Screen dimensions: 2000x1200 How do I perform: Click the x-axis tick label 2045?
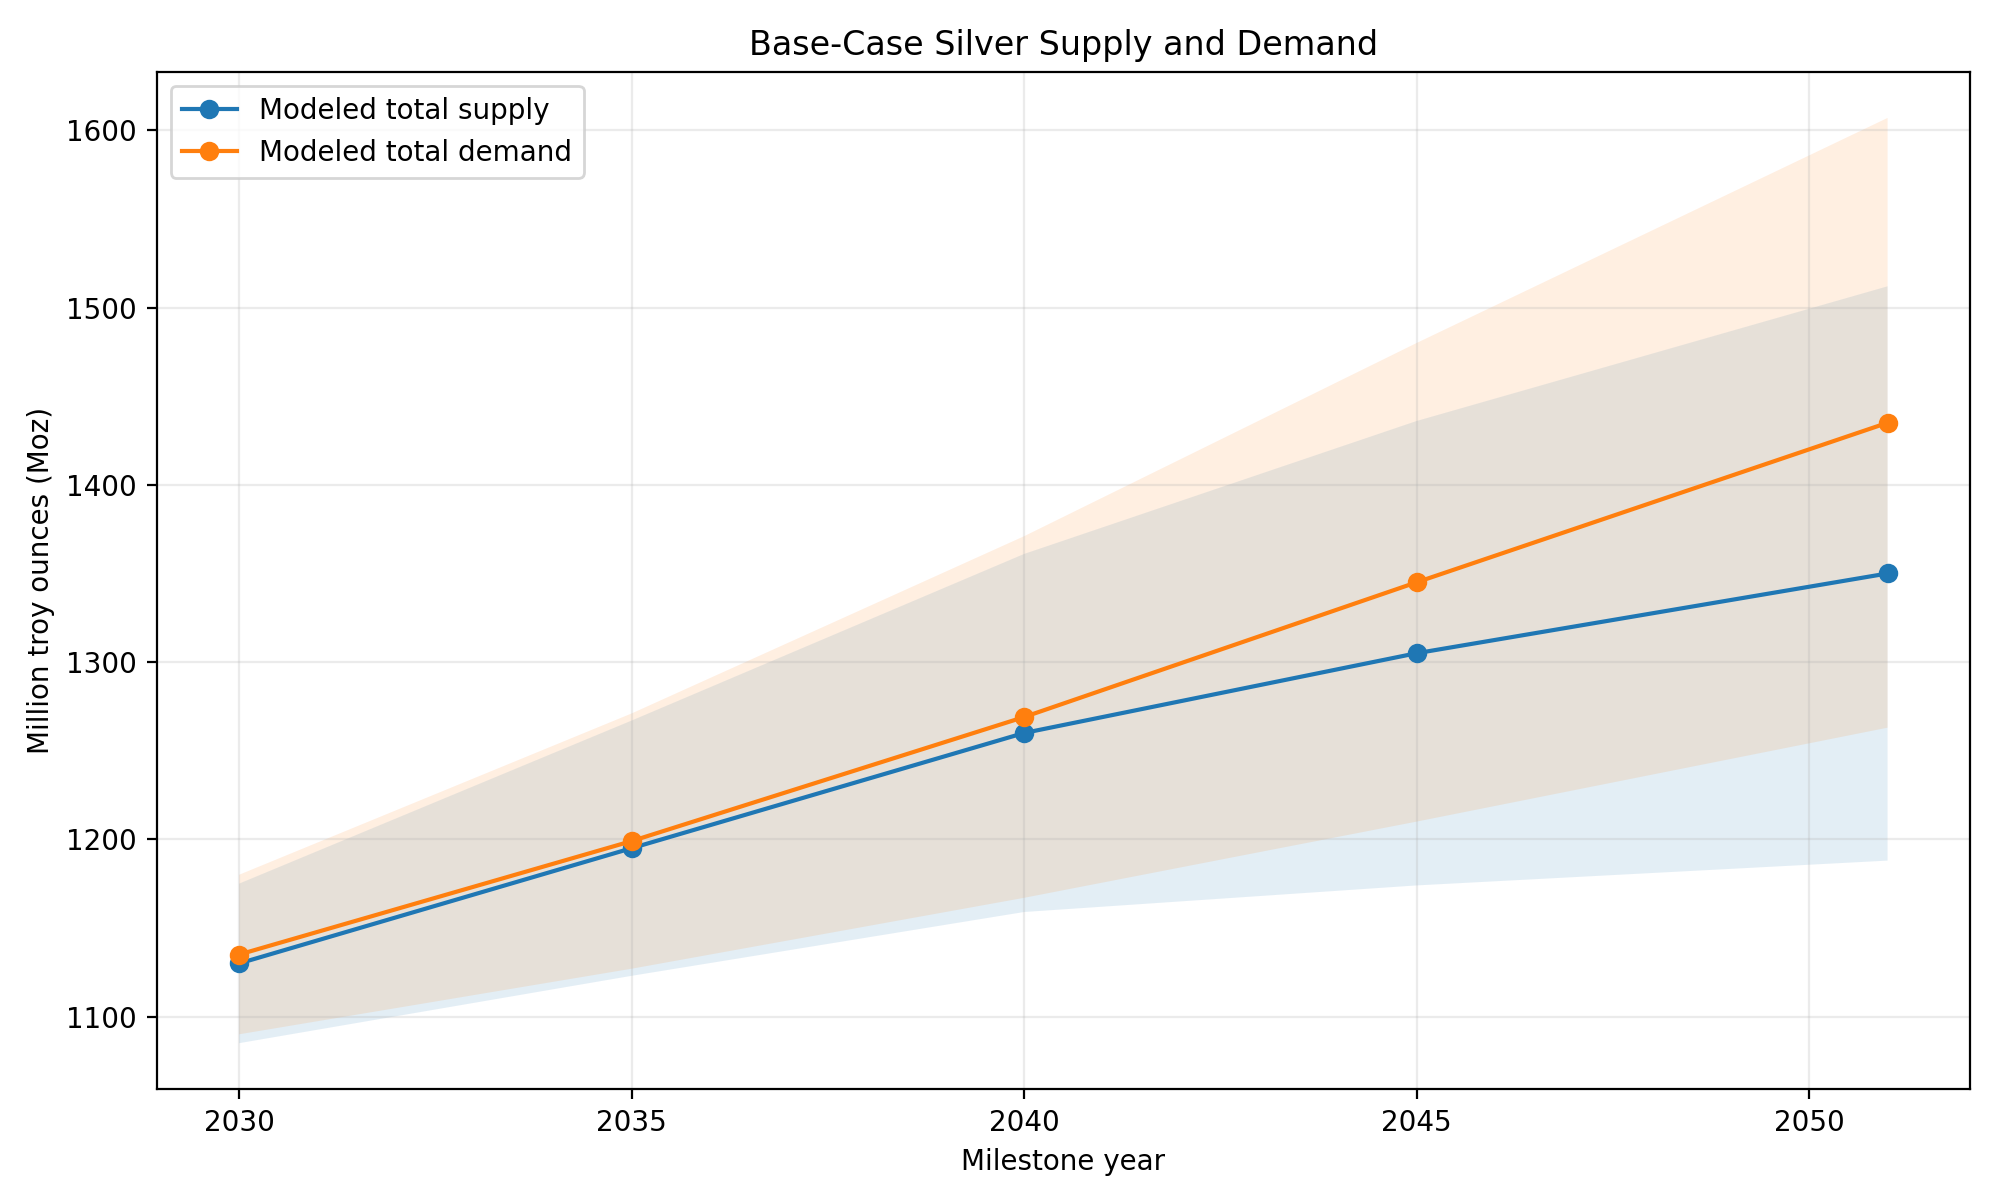pyautogui.click(x=1417, y=1122)
